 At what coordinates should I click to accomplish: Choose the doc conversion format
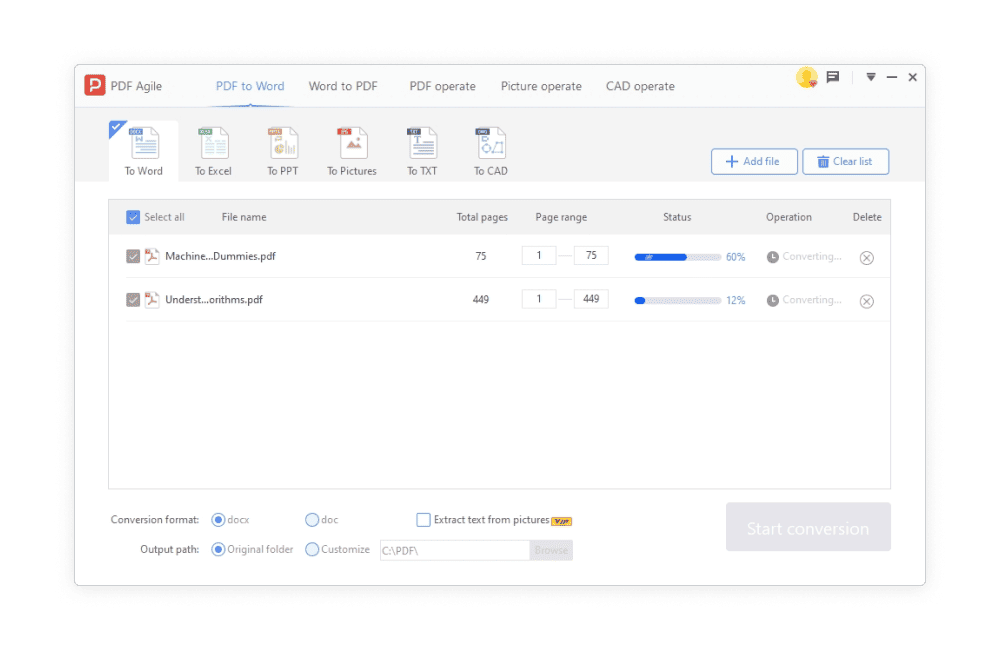pos(312,520)
